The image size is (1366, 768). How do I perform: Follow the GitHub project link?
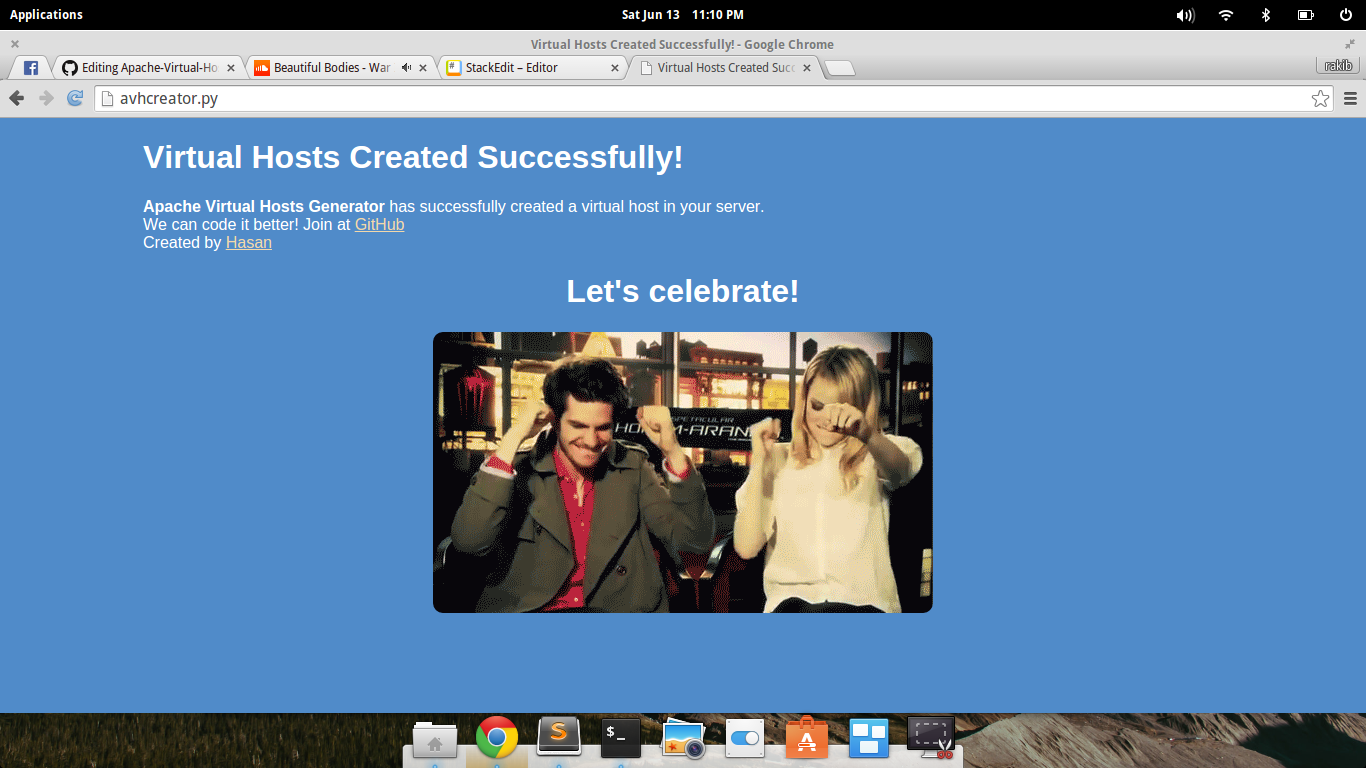379,224
